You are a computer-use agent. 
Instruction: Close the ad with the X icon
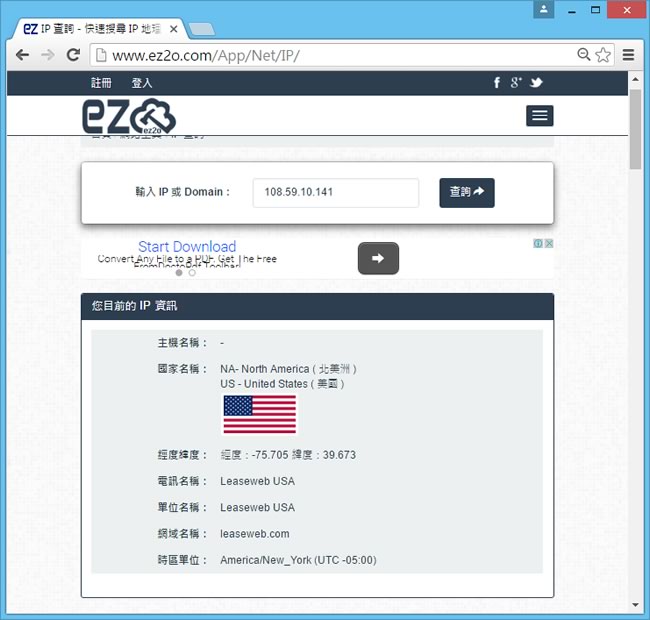click(548, 243)
